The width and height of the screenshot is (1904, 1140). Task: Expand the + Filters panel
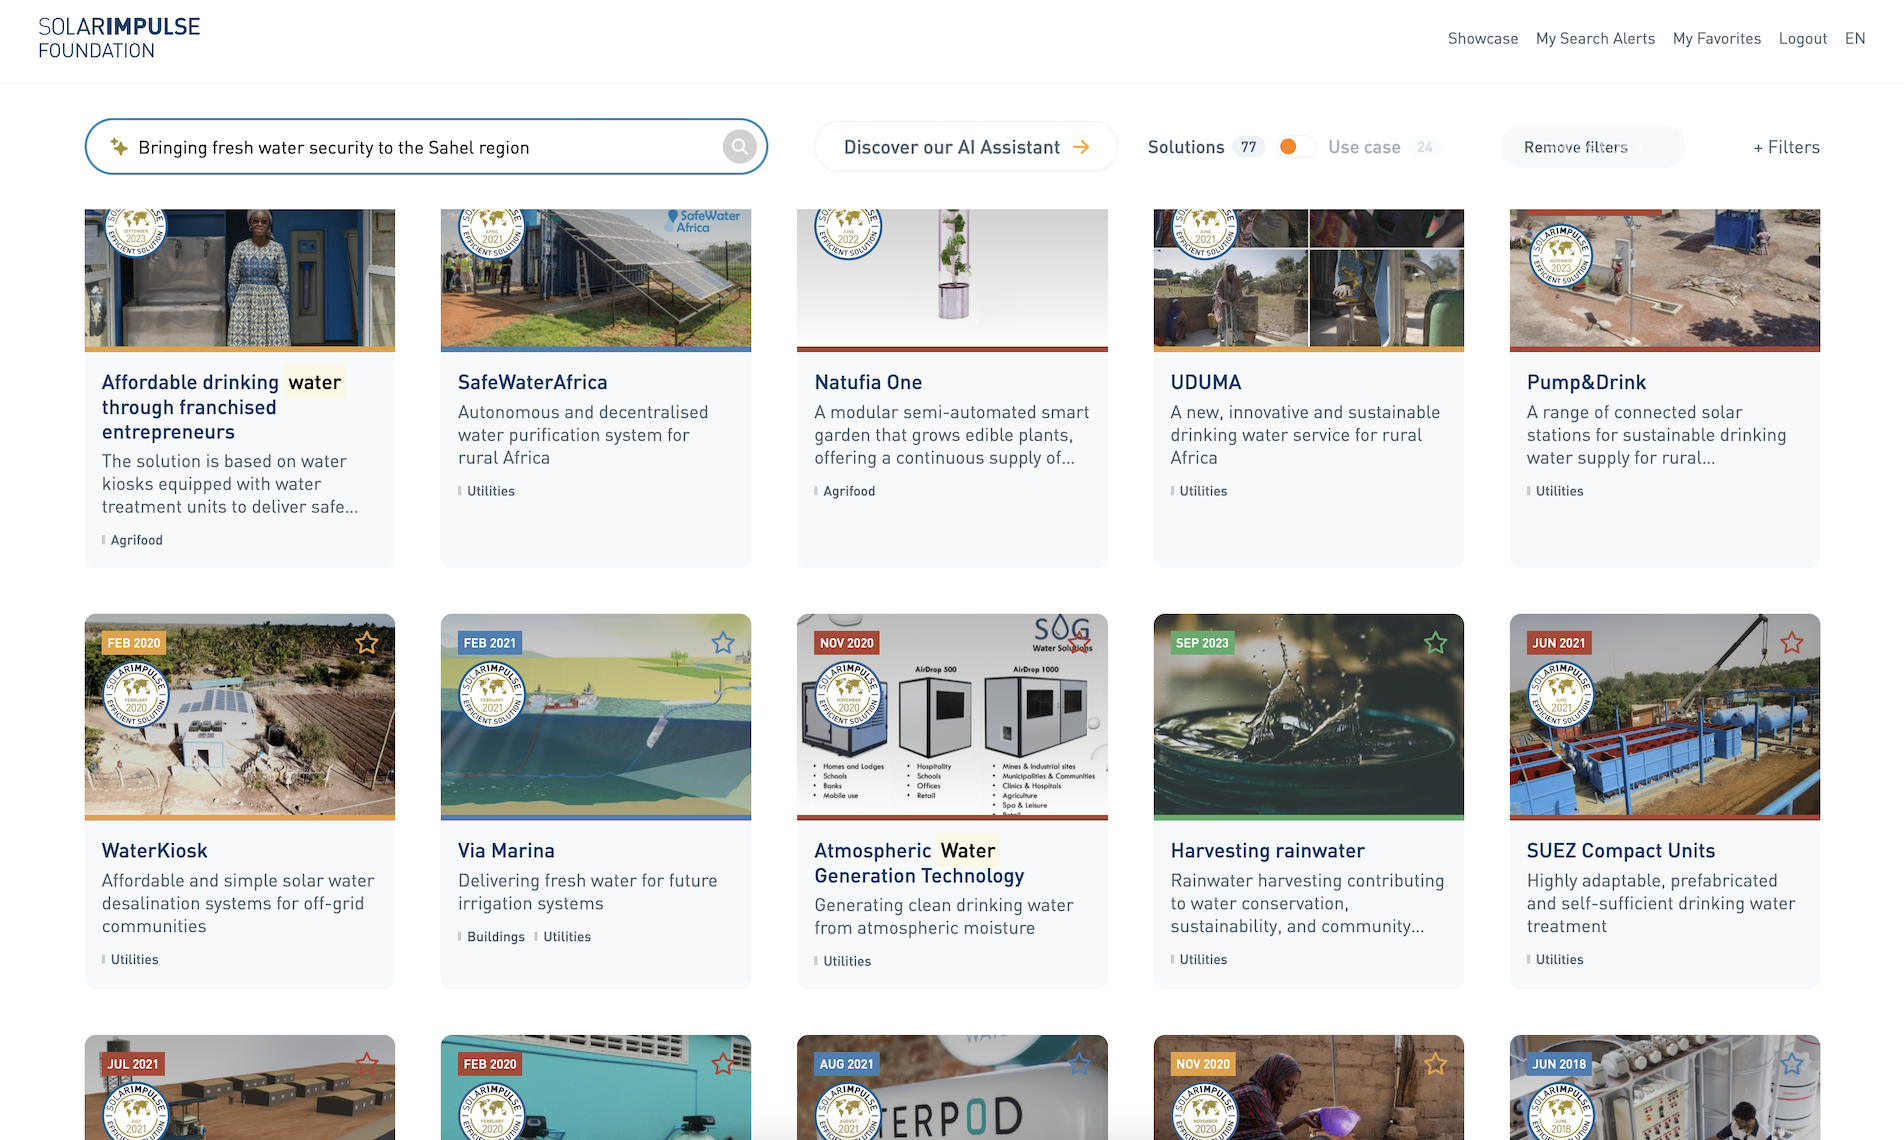click(1786, 147)
